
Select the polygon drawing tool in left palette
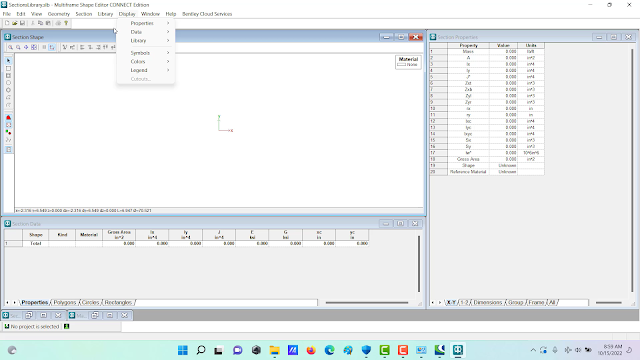(9, 98)
